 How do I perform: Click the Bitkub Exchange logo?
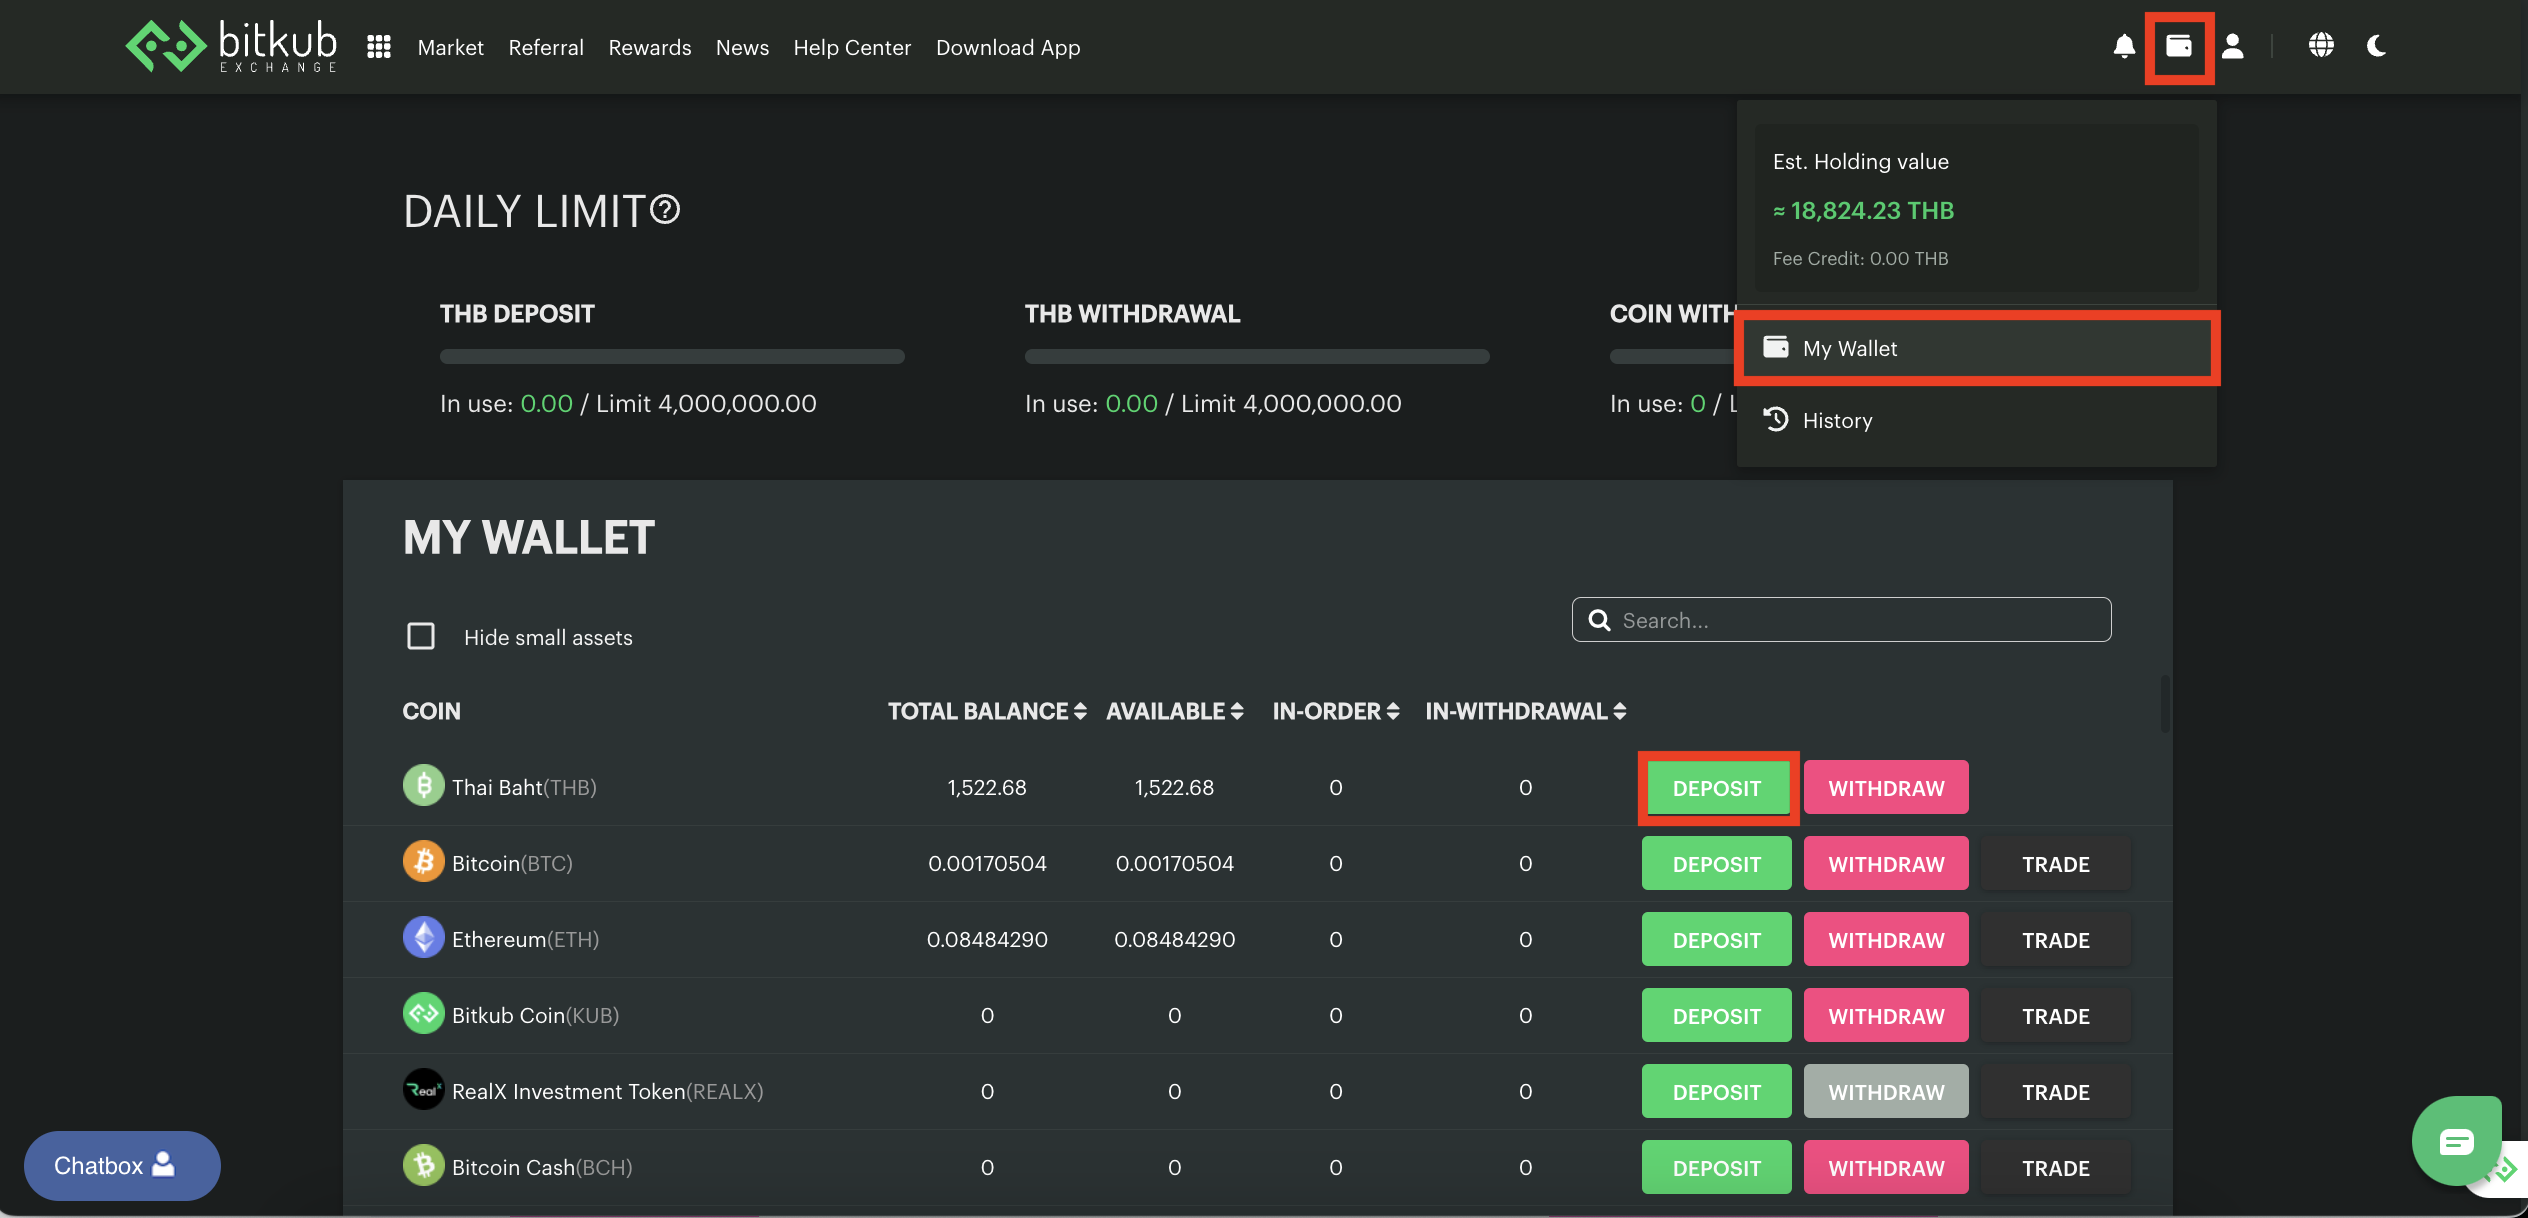tap(232, 46)
